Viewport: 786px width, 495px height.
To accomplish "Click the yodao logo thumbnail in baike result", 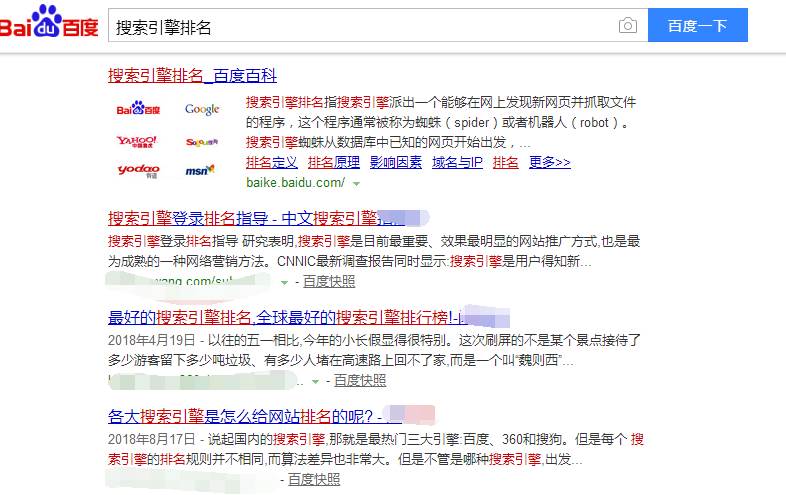I will 138,171.
